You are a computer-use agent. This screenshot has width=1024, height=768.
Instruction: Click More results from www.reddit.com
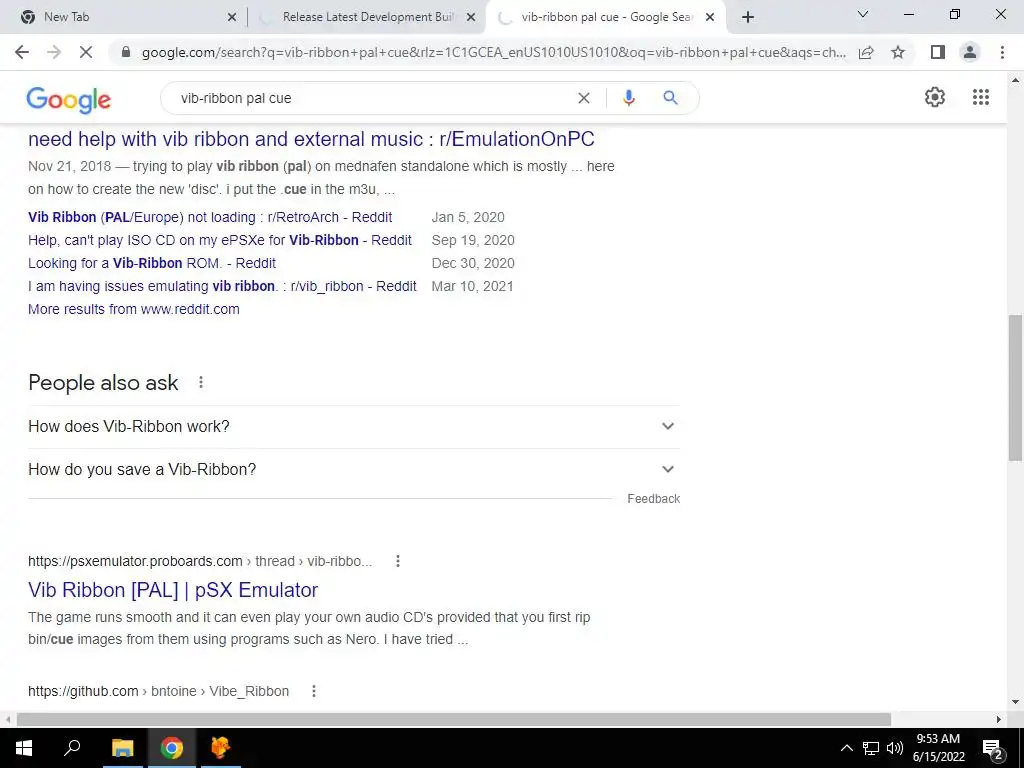(x=134, y=309)
